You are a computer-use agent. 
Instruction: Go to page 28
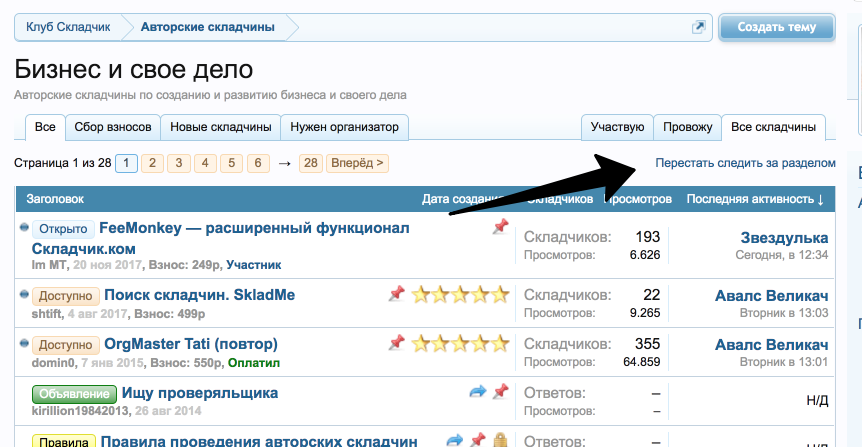[x=310, y=163]
